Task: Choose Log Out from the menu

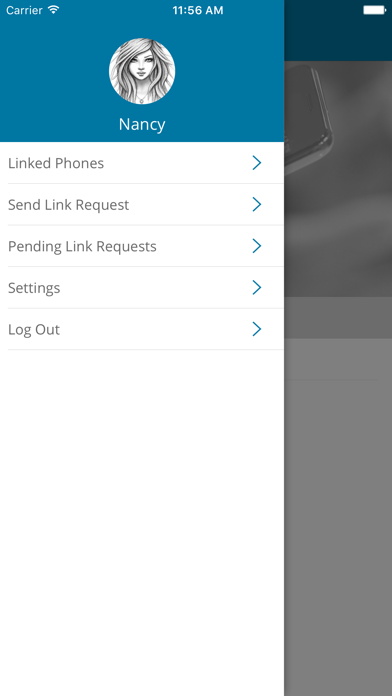Action: click(x=142, y=329)
